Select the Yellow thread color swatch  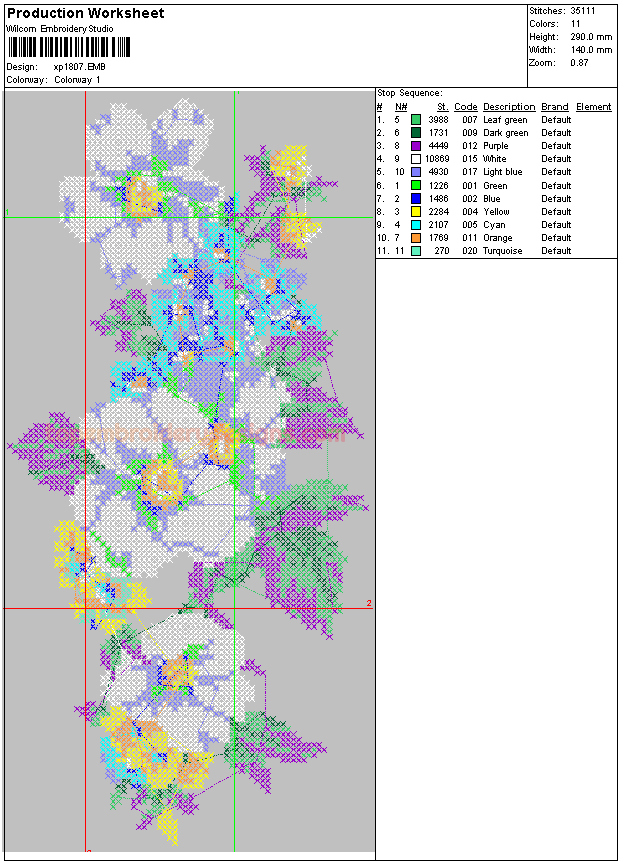(x=416, y=212)
